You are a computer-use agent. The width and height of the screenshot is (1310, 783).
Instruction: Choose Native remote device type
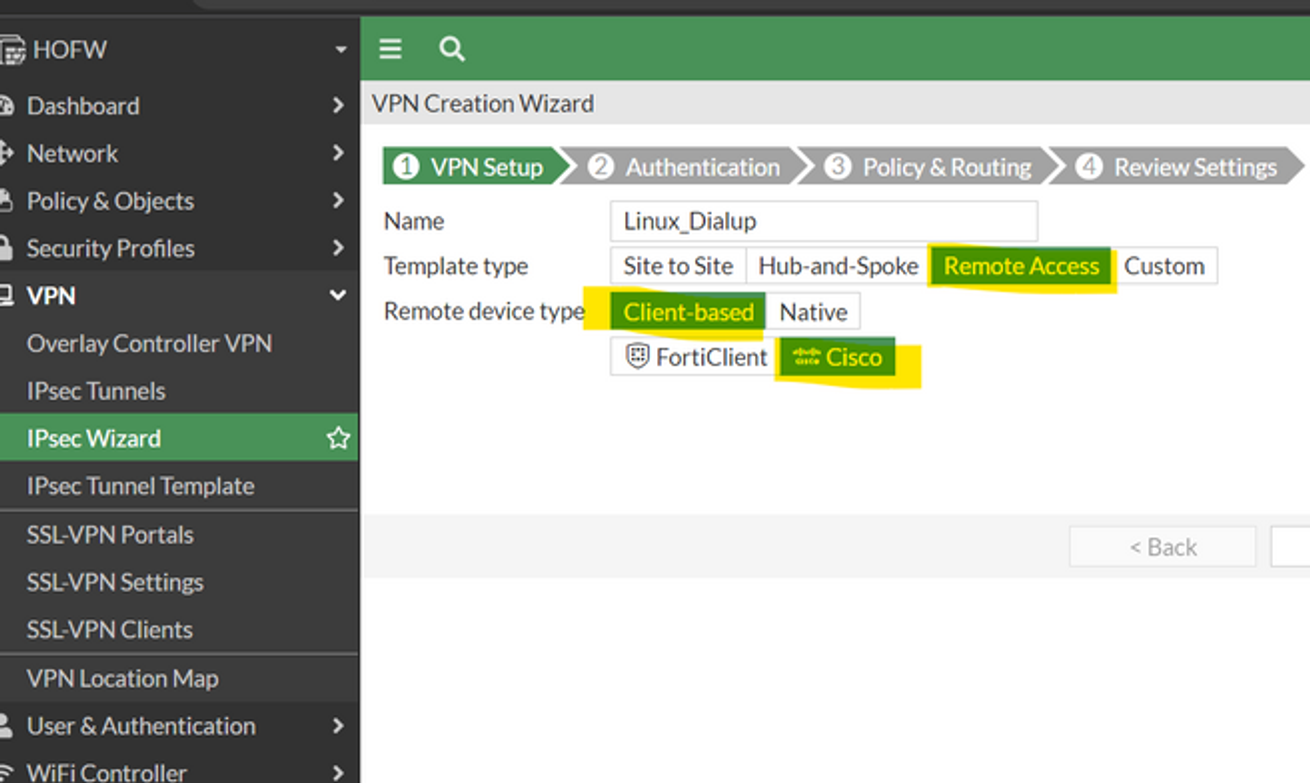[813, 312]
